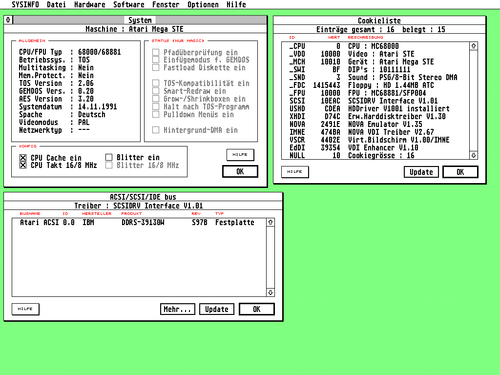This screenshot has height=375, width=500.
Task: Click Update in the Cookieliste window
Action: 421,172
